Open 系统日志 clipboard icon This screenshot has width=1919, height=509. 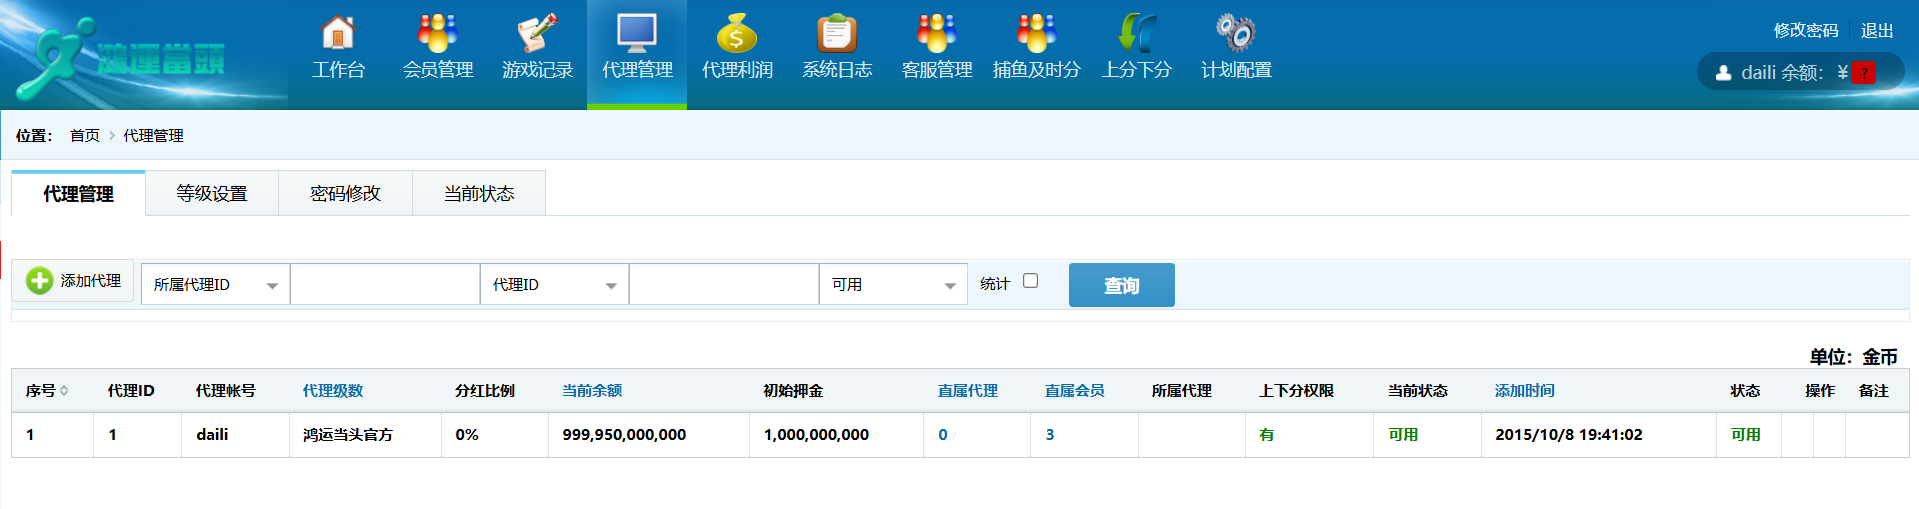click(x=837, y=35)
